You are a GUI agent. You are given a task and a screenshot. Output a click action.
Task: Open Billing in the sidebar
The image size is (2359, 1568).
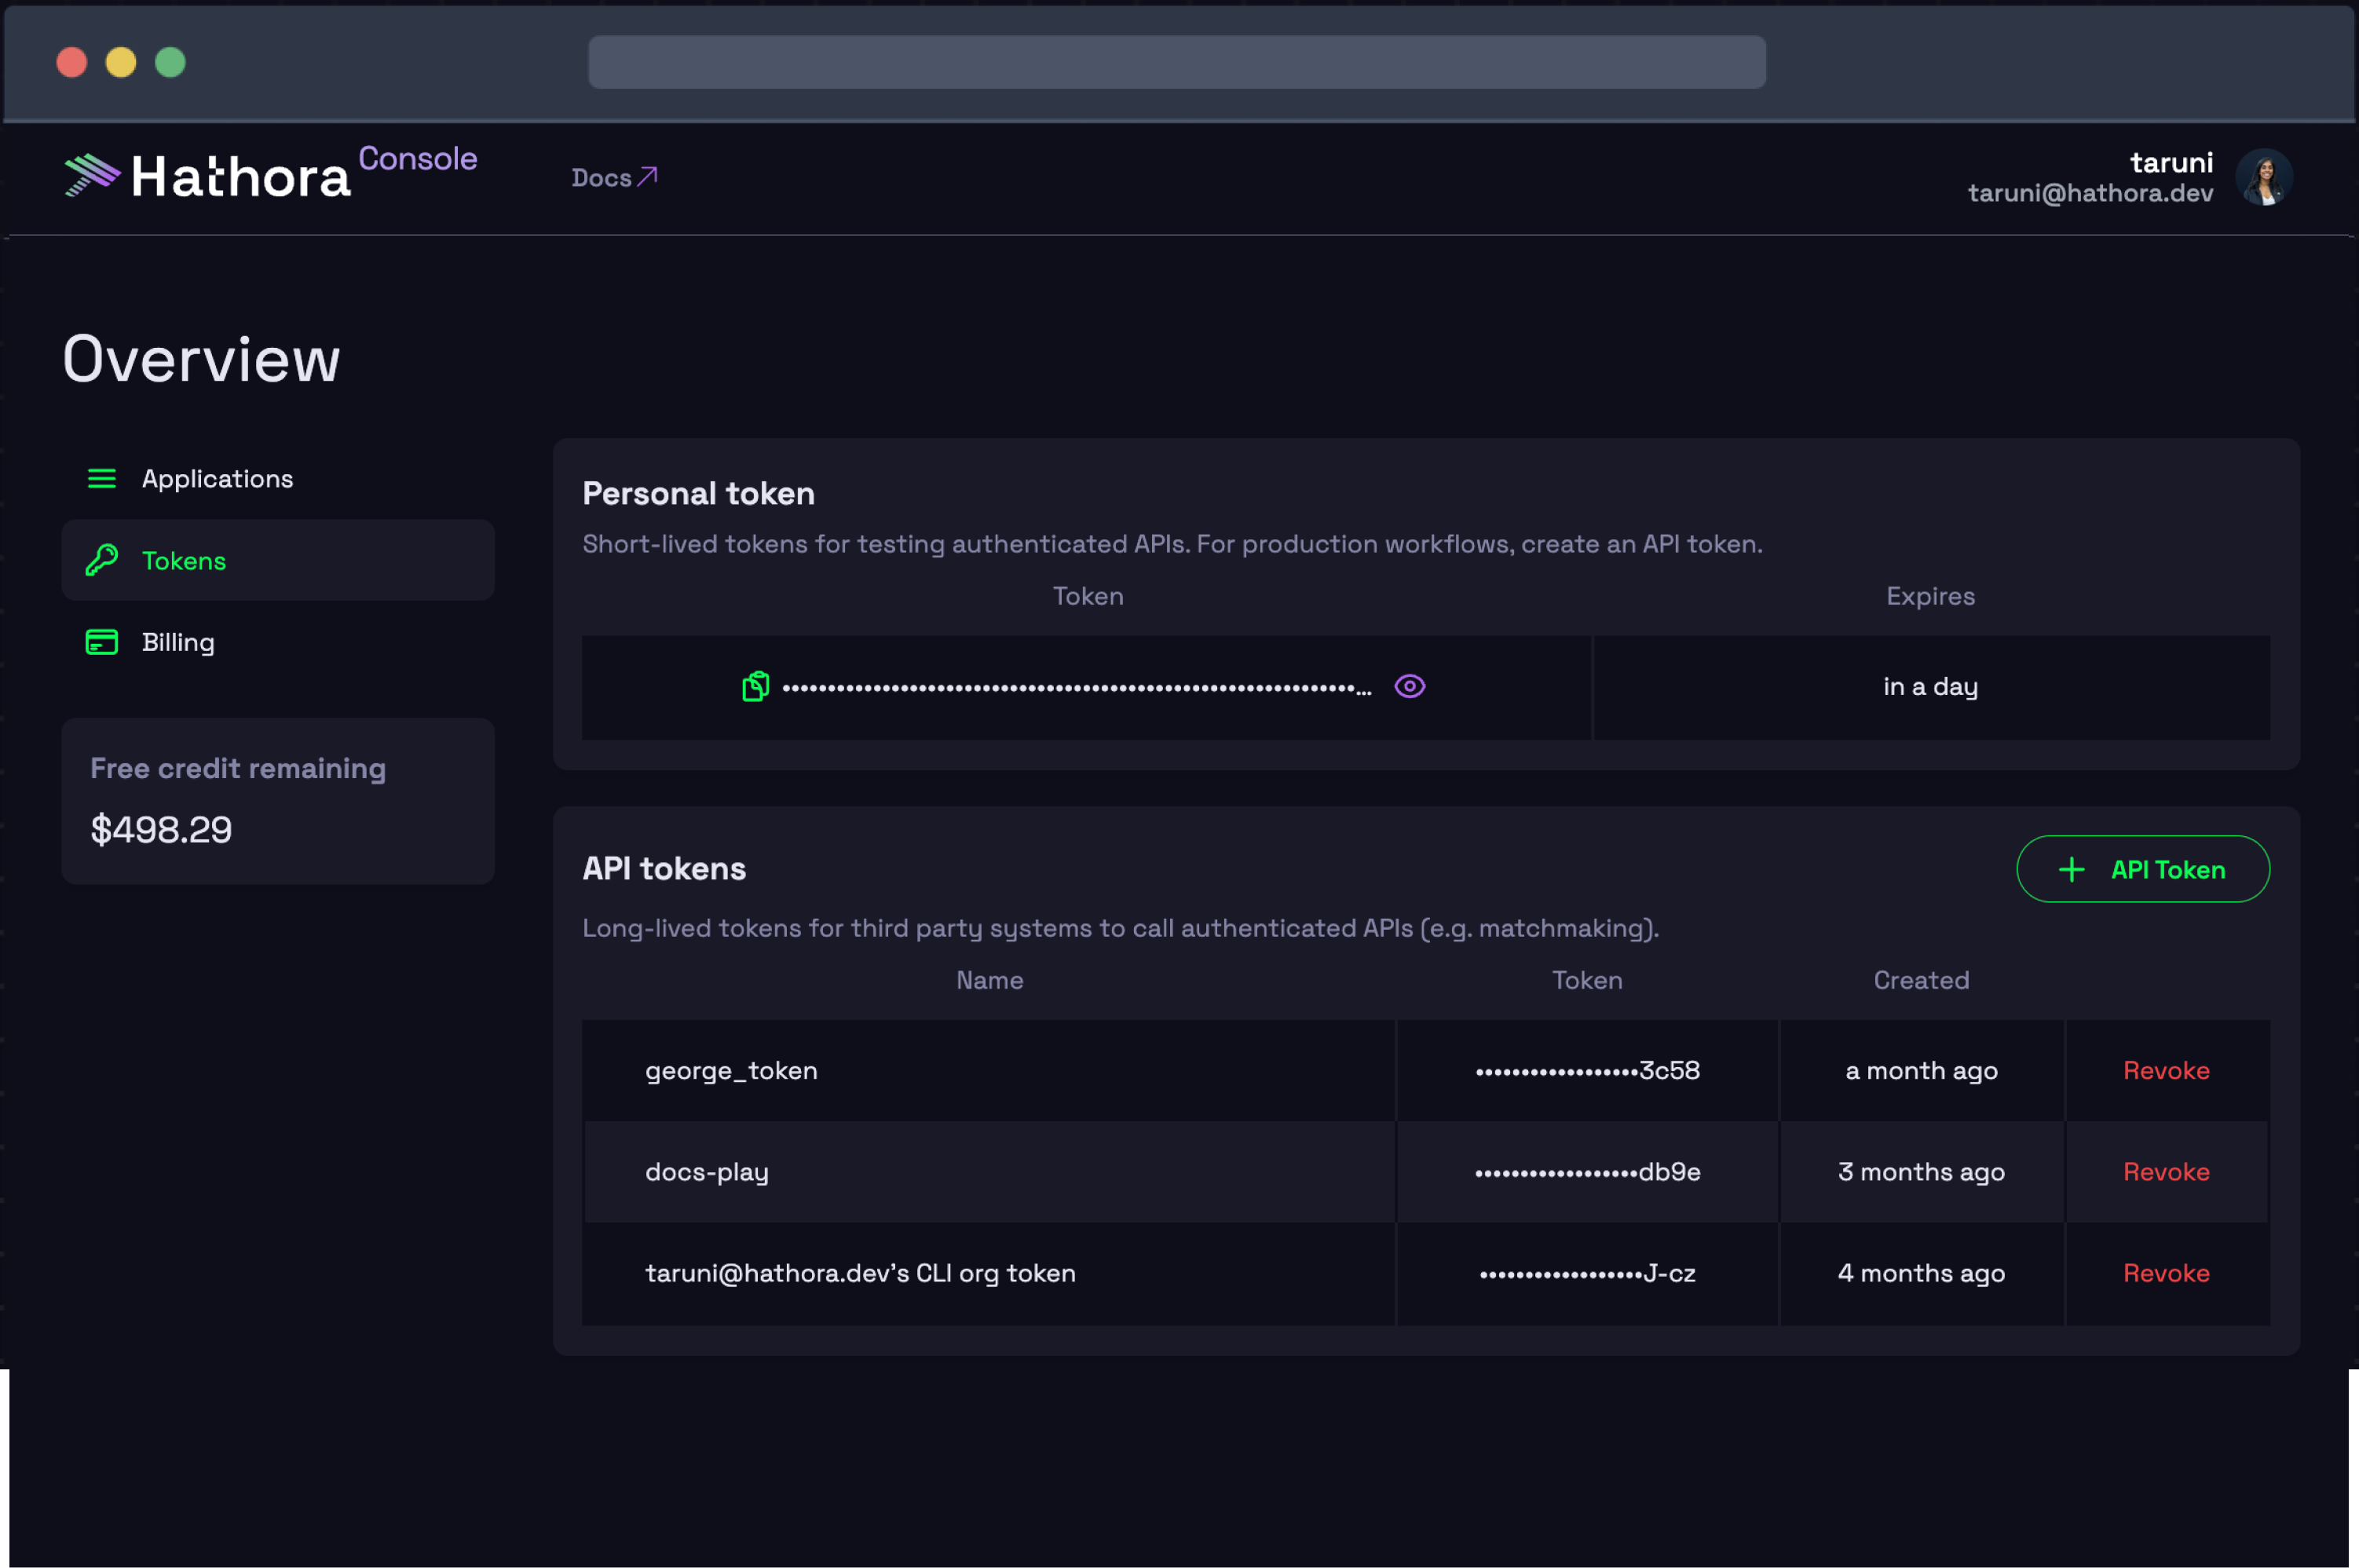(278, 642)
